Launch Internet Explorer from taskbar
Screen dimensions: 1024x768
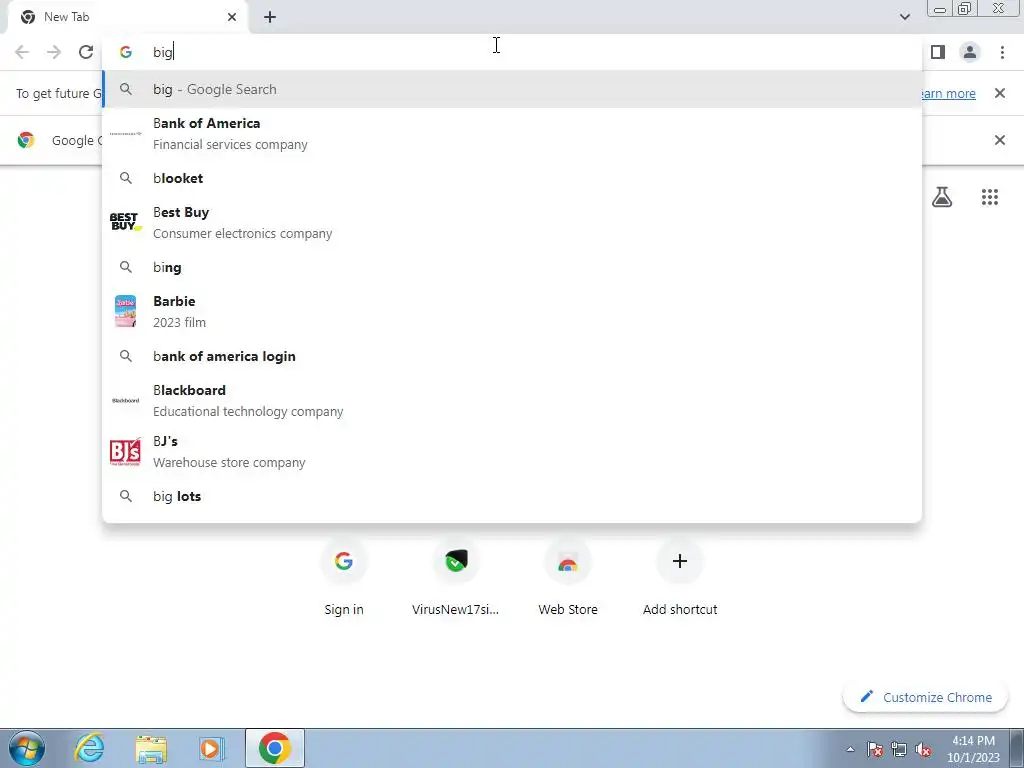[x=89, y=748]
